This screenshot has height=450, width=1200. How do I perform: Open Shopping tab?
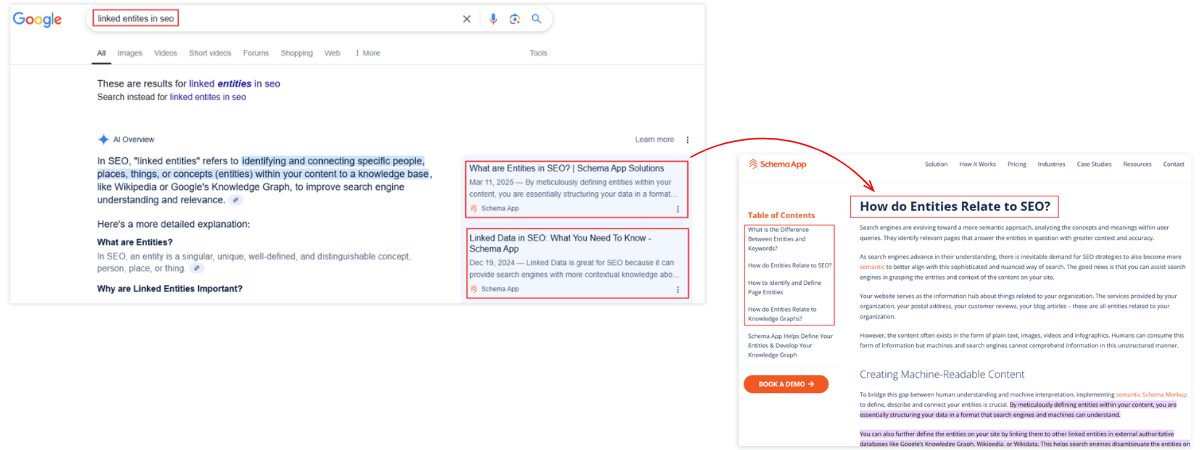pyautogui.click(x=297, y=53)
